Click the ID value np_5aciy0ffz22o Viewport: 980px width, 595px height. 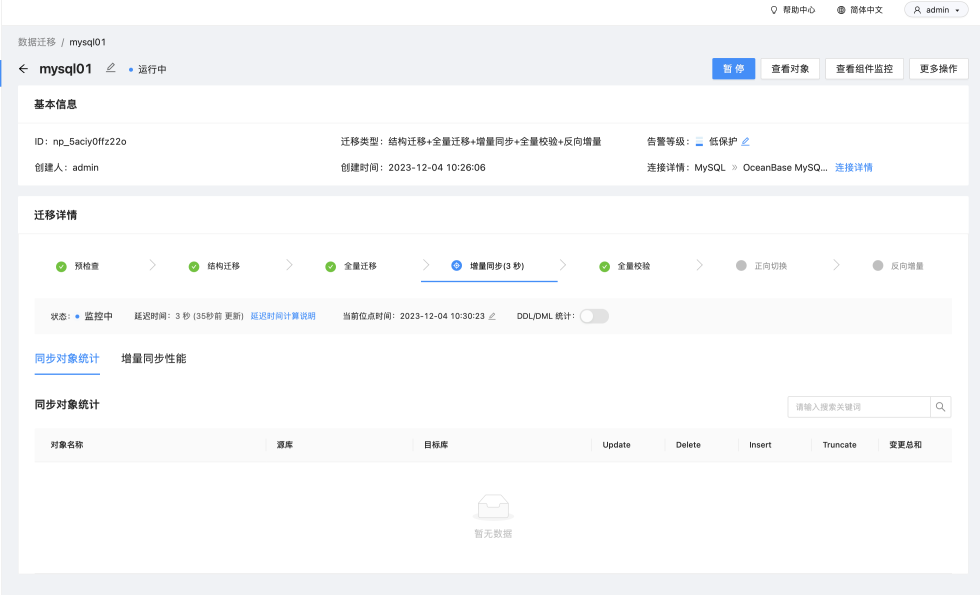point(89,142)
